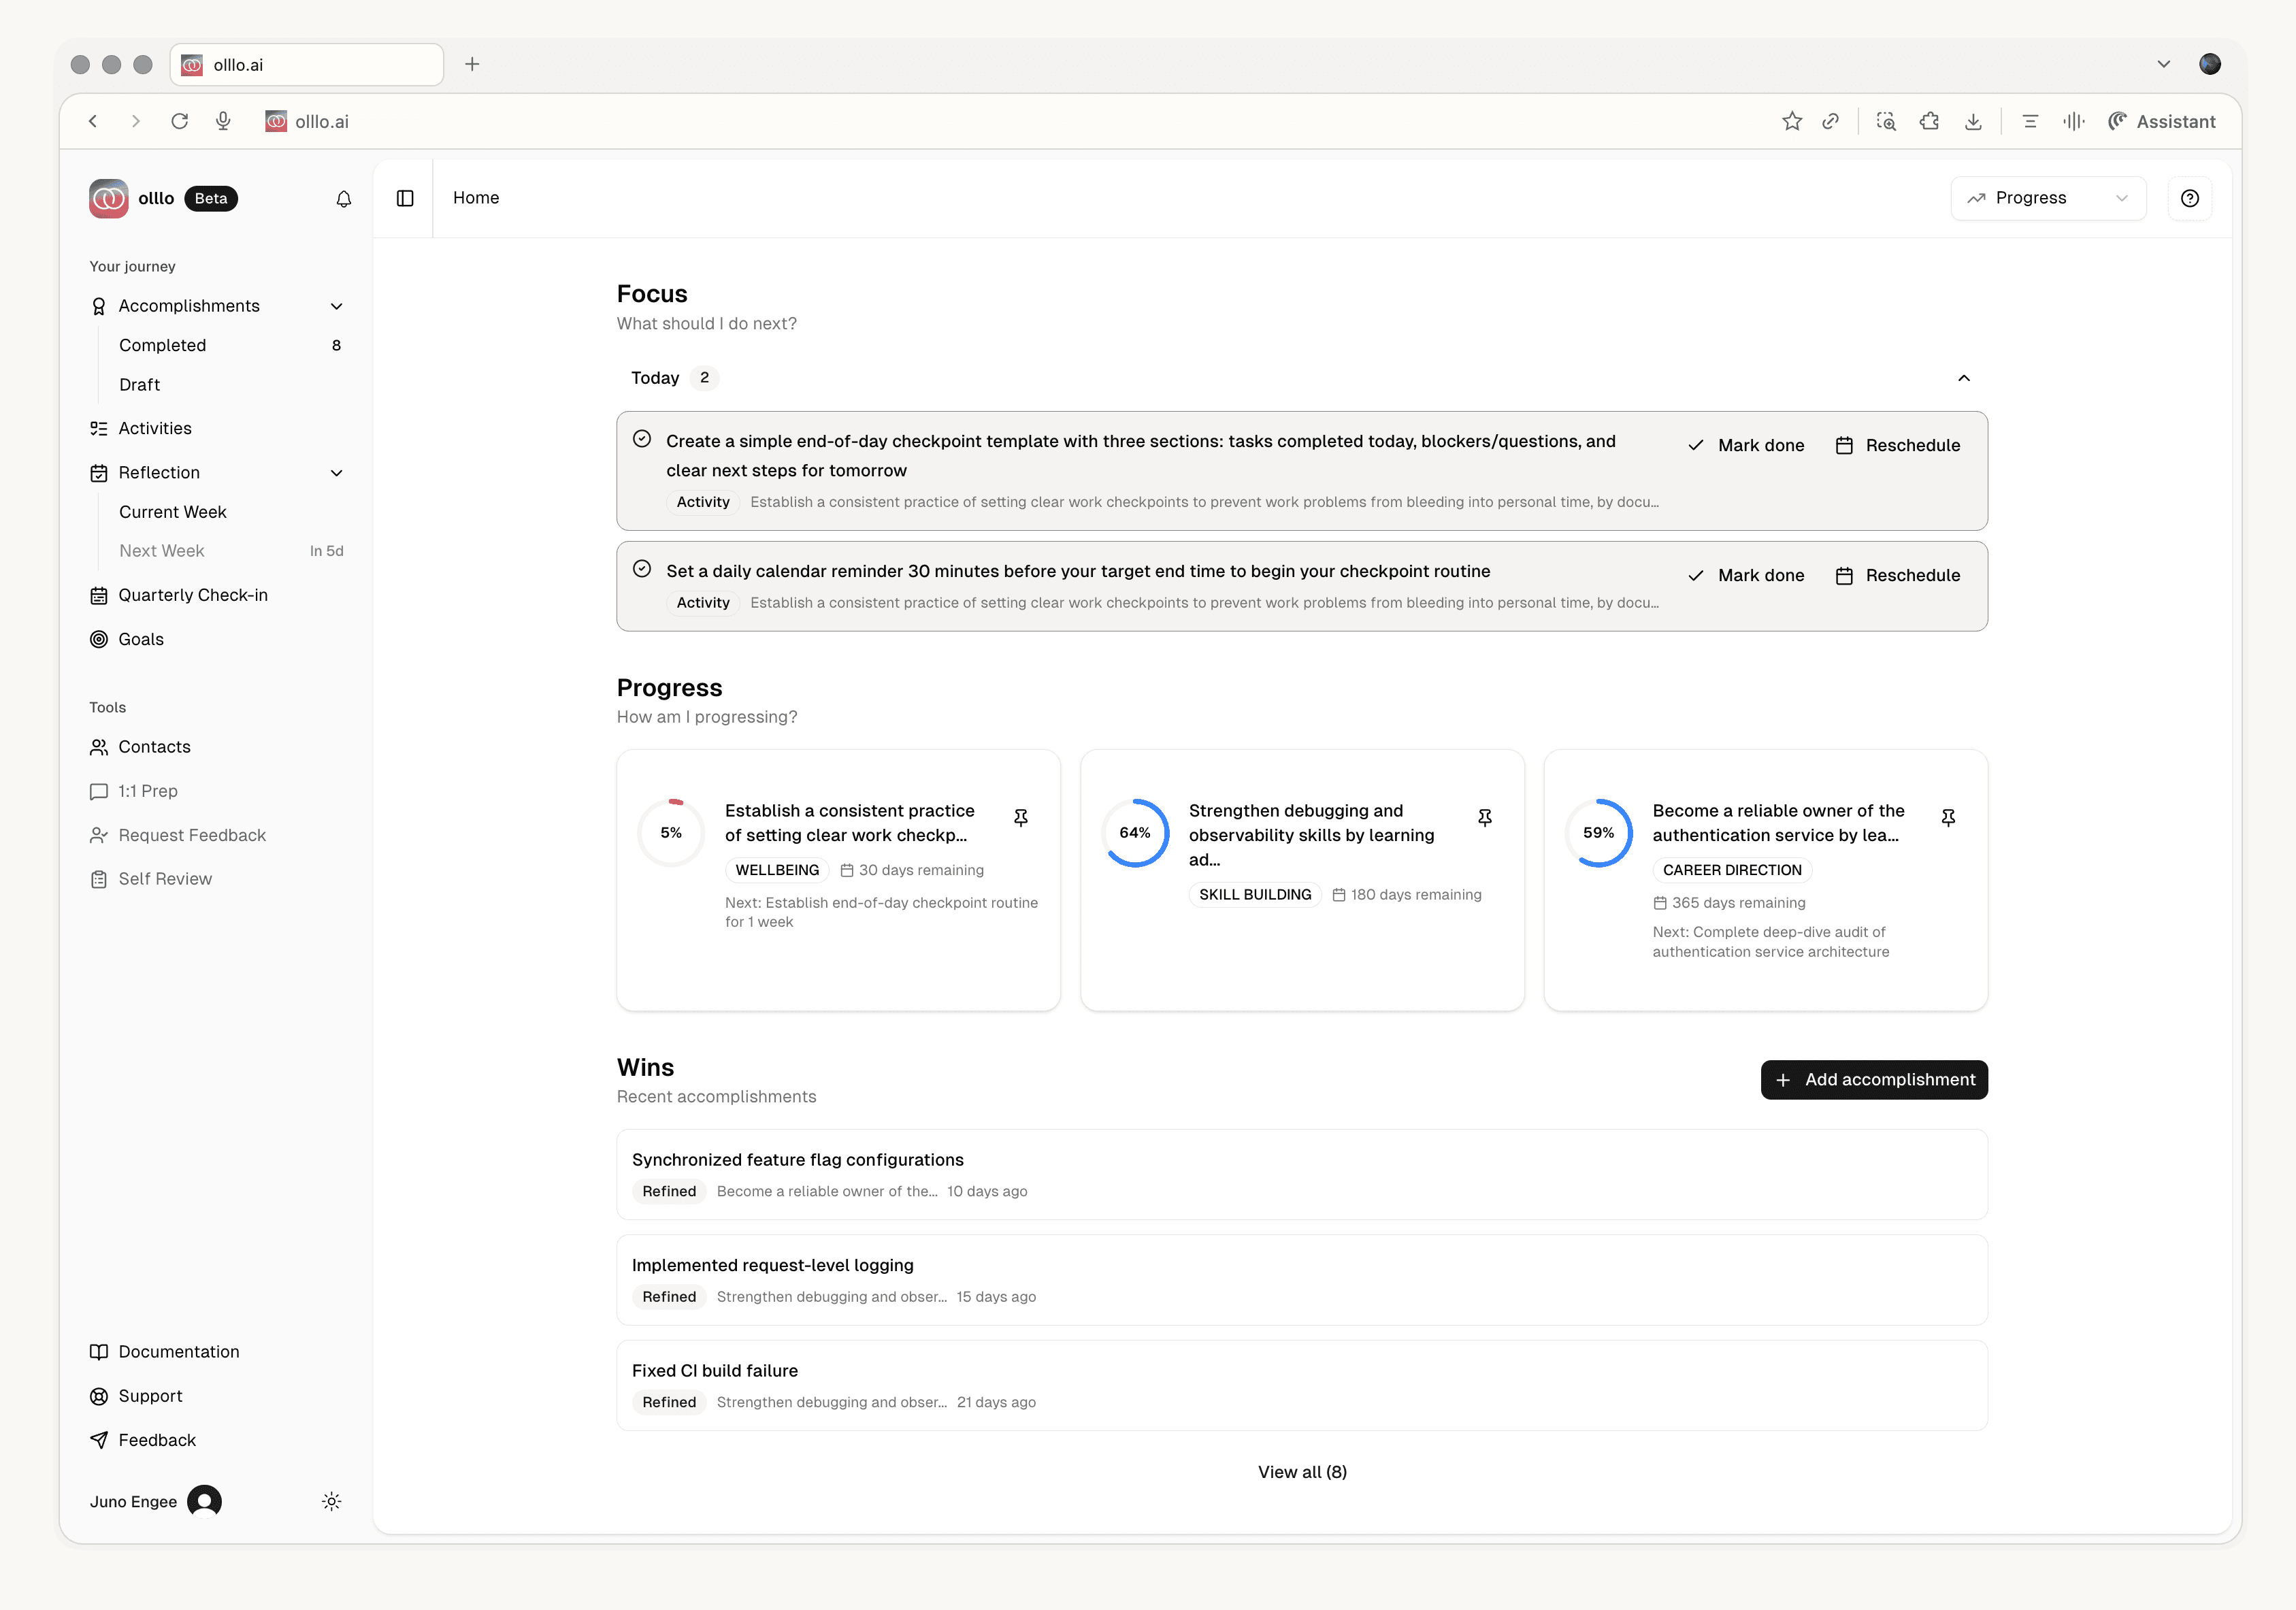
Task: Open Goals from the sidebar
Action: 141,639
